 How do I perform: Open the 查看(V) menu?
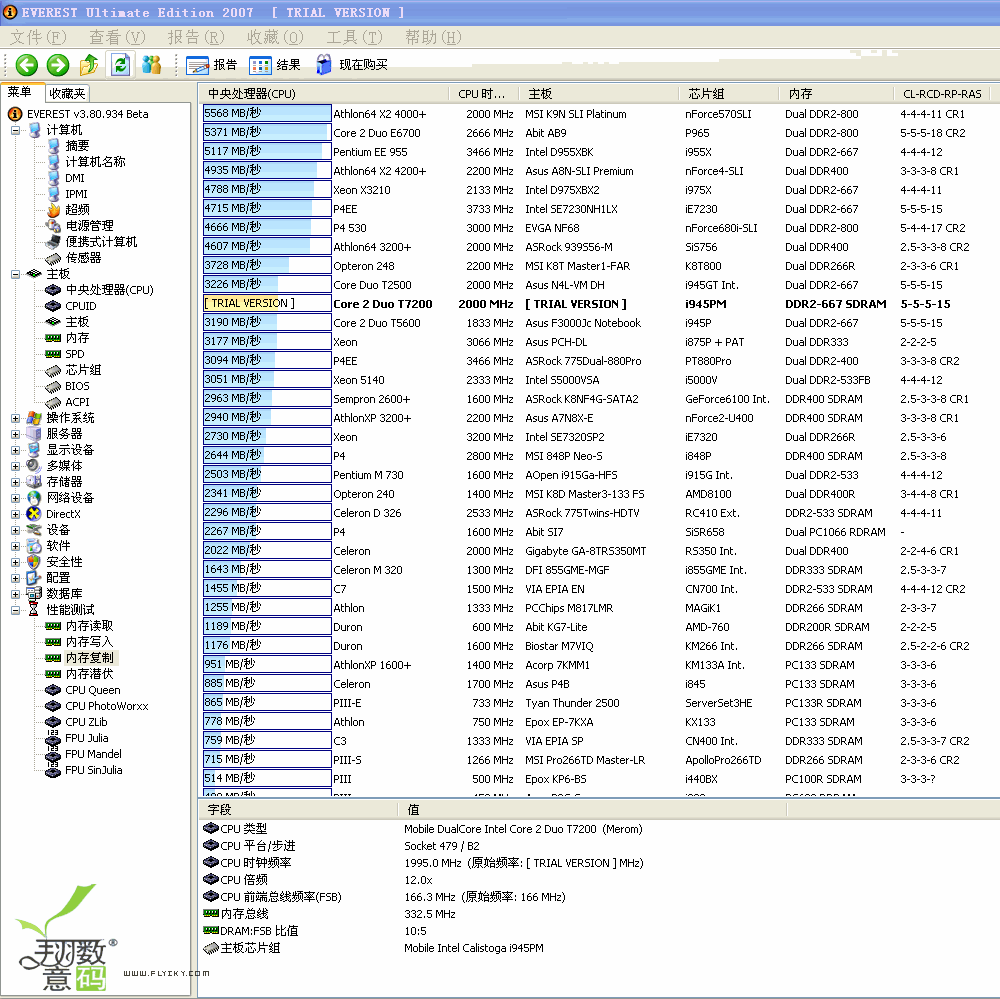(x=117, y=38)
